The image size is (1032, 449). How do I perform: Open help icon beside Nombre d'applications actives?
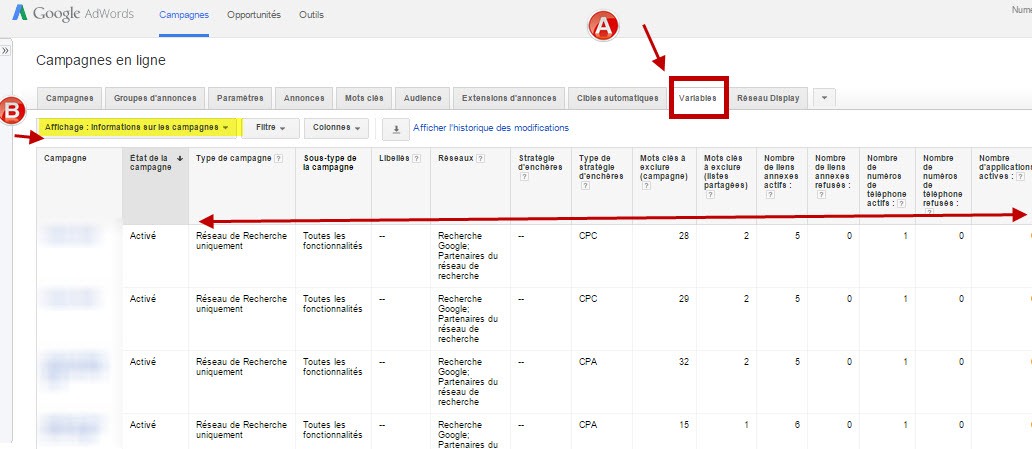point(1020,176)
